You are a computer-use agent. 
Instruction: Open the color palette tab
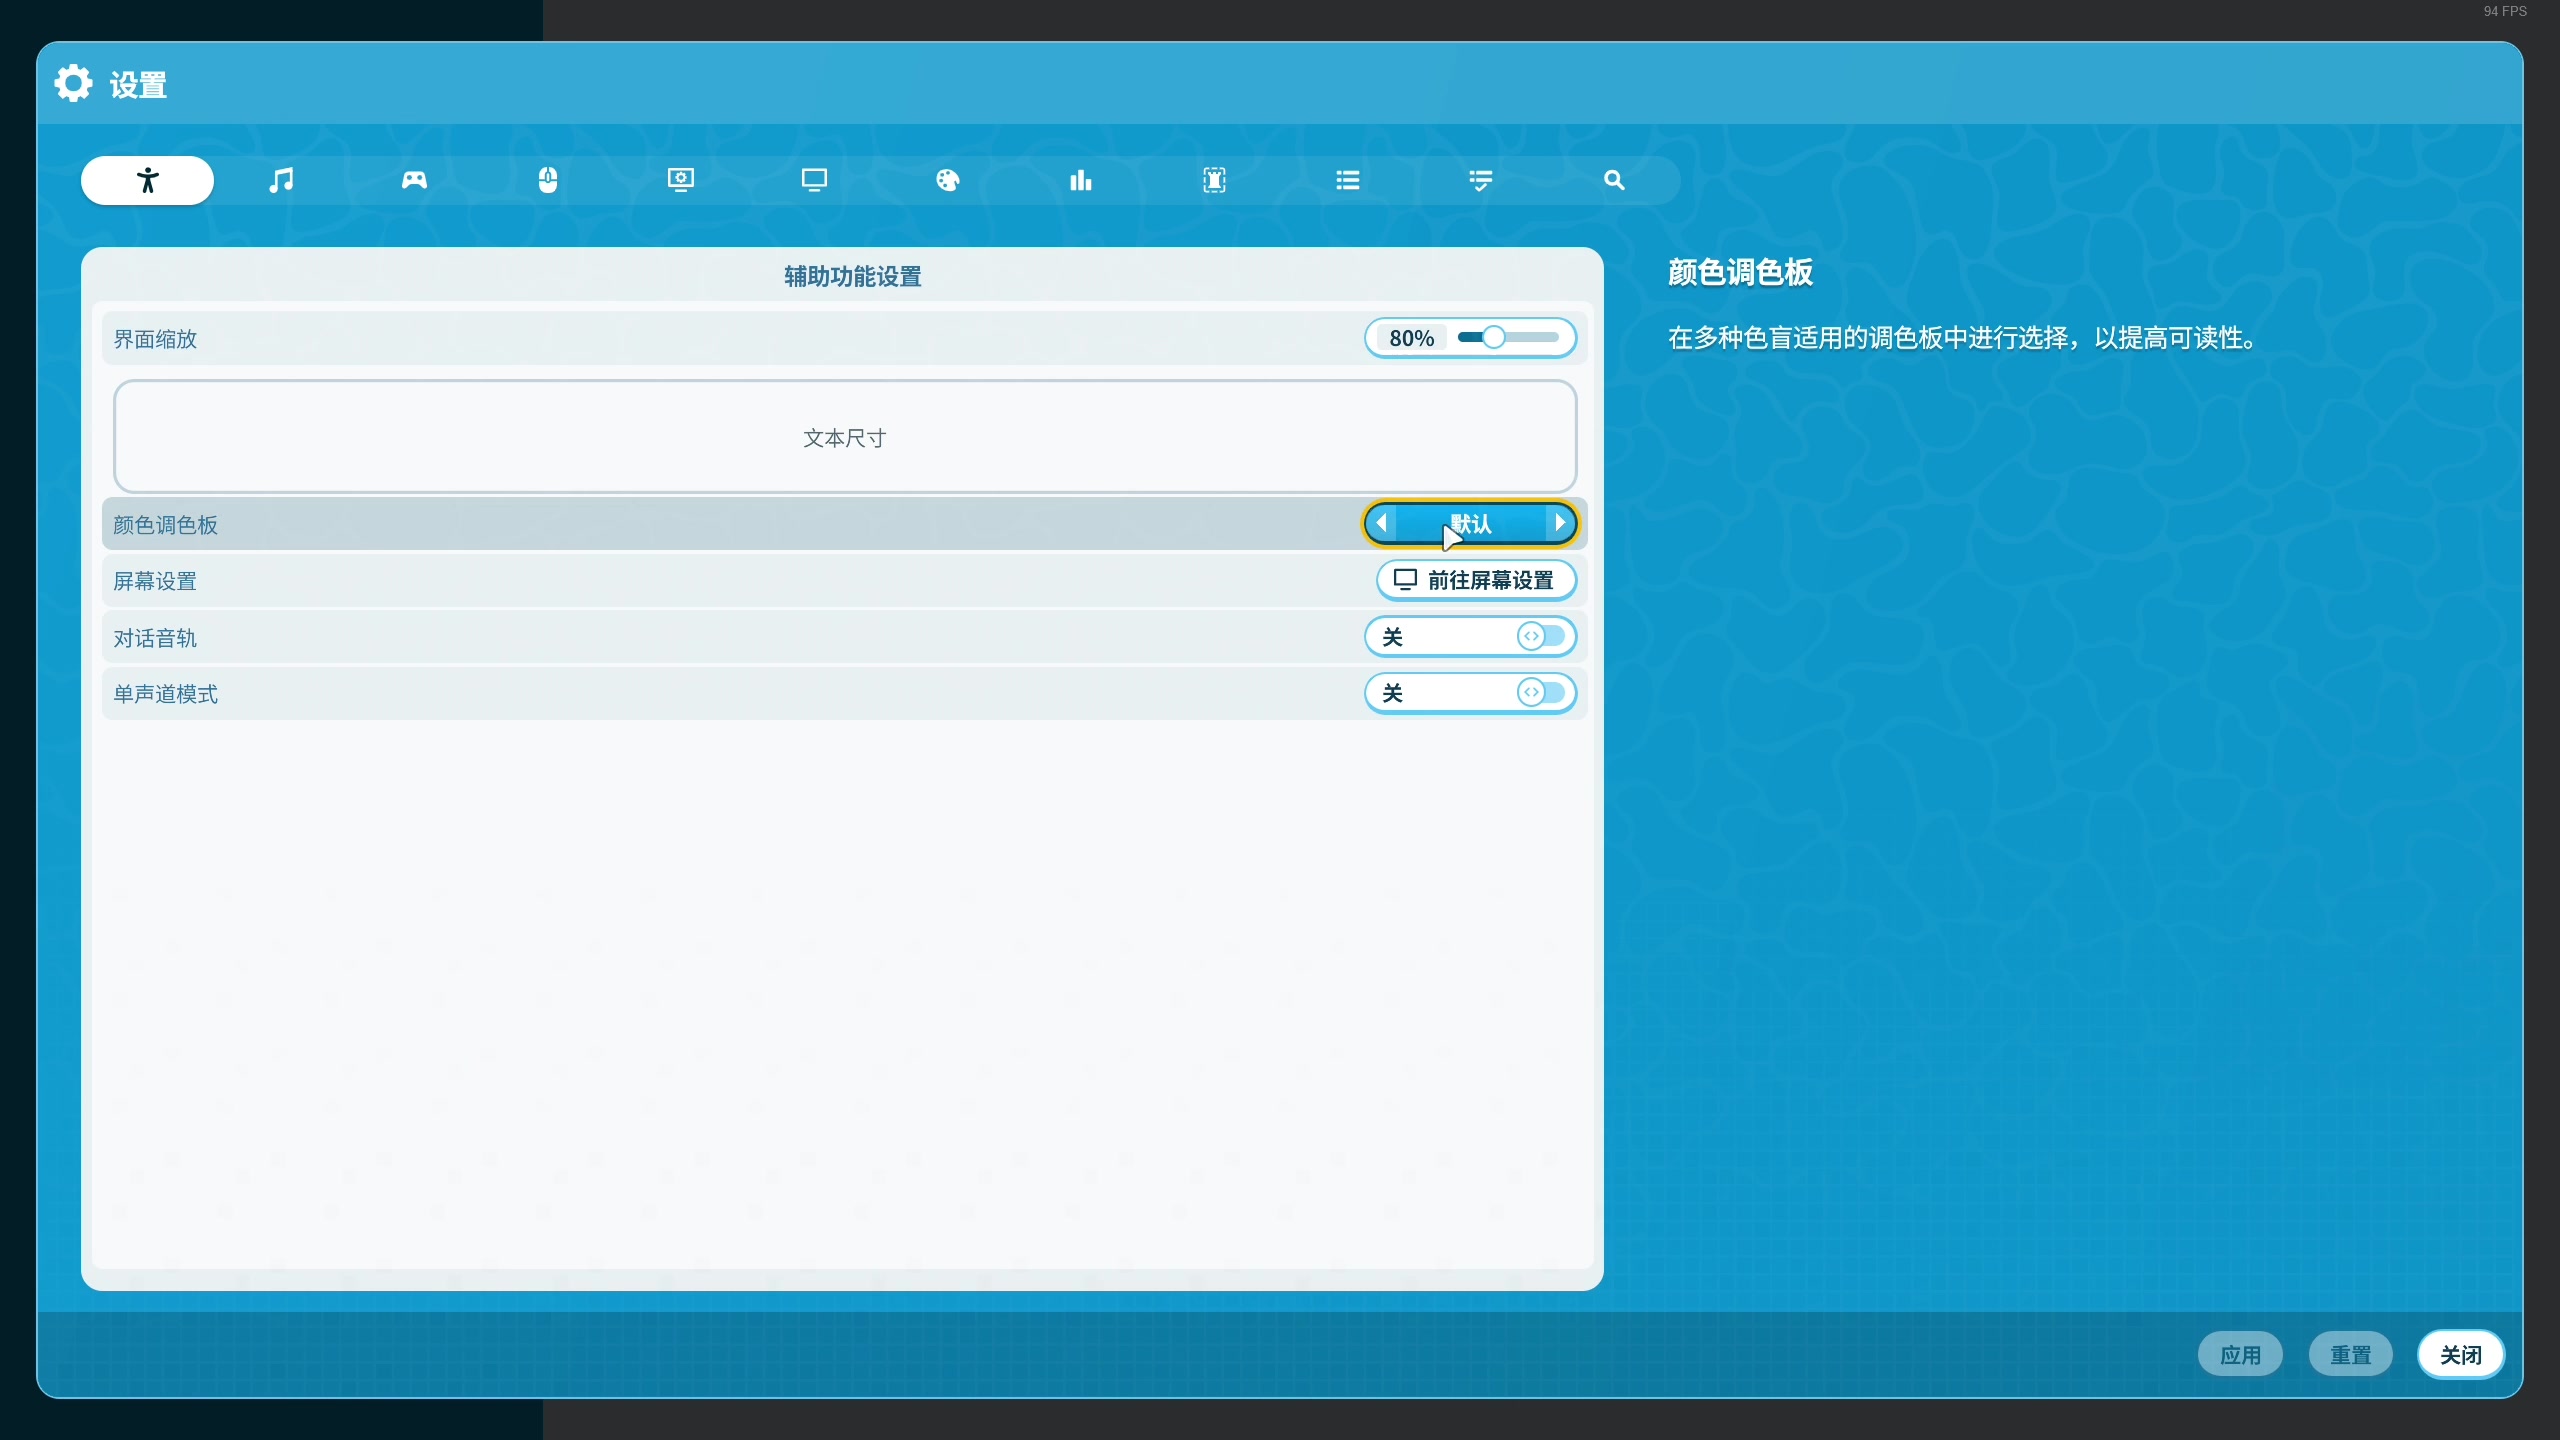947,180
